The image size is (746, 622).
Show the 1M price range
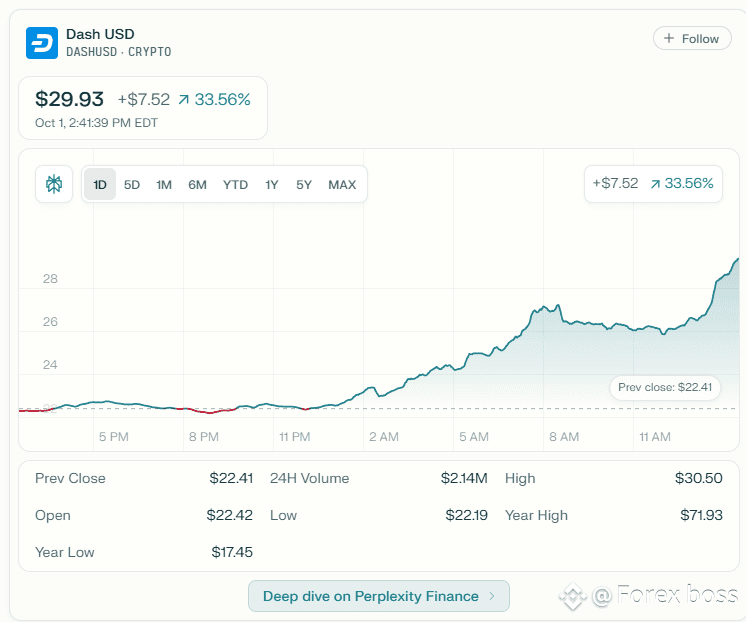point(164,184)
